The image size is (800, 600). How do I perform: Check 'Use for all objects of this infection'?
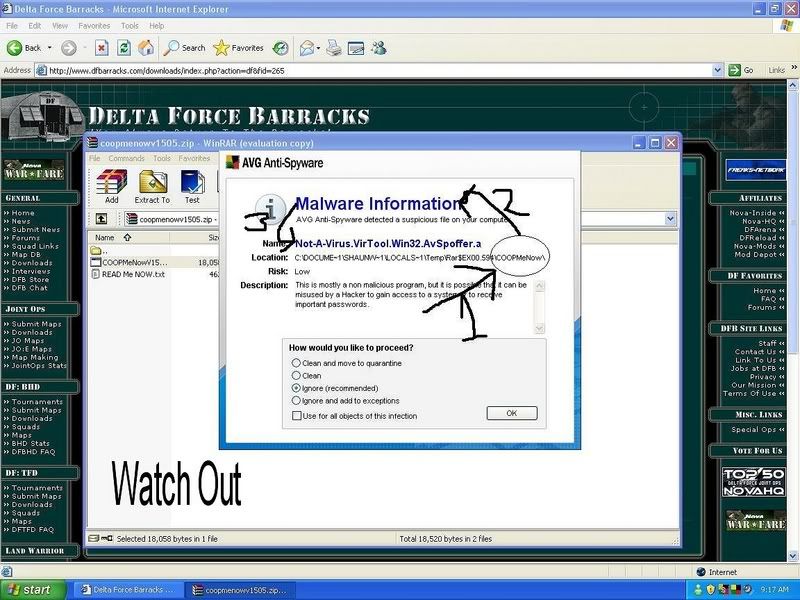(x=296, y=415)
